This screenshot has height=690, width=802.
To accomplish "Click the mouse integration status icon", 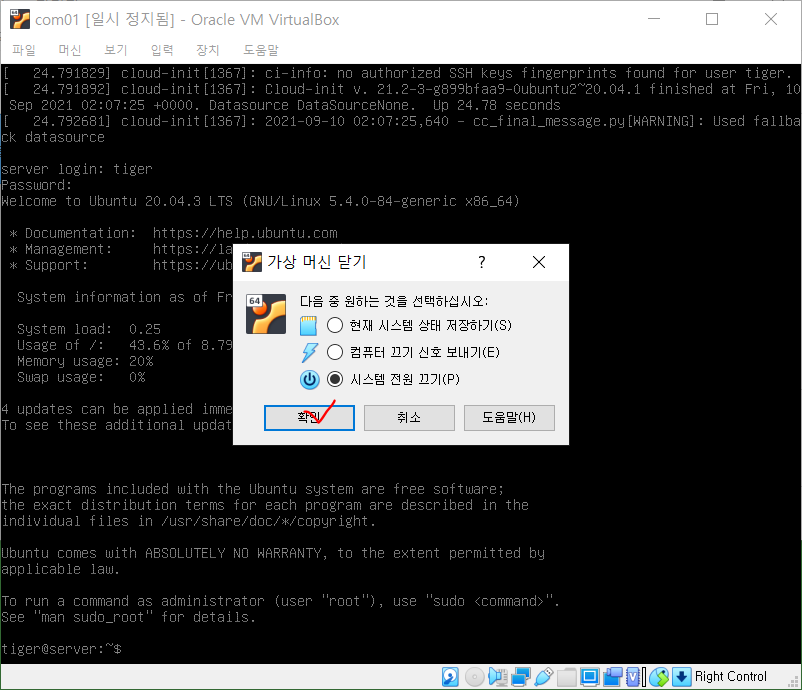I will 659,677.
